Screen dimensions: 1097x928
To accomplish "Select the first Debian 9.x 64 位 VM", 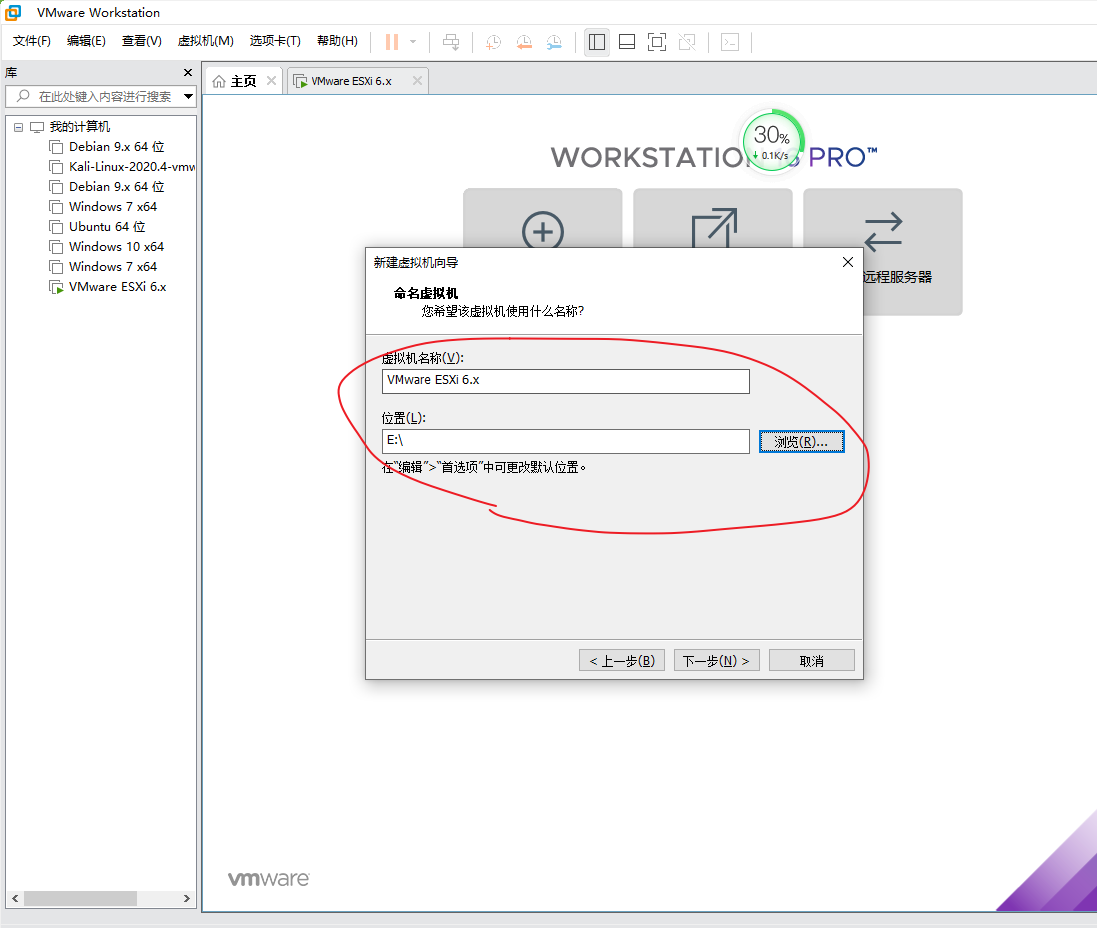I will coord(116,147).
